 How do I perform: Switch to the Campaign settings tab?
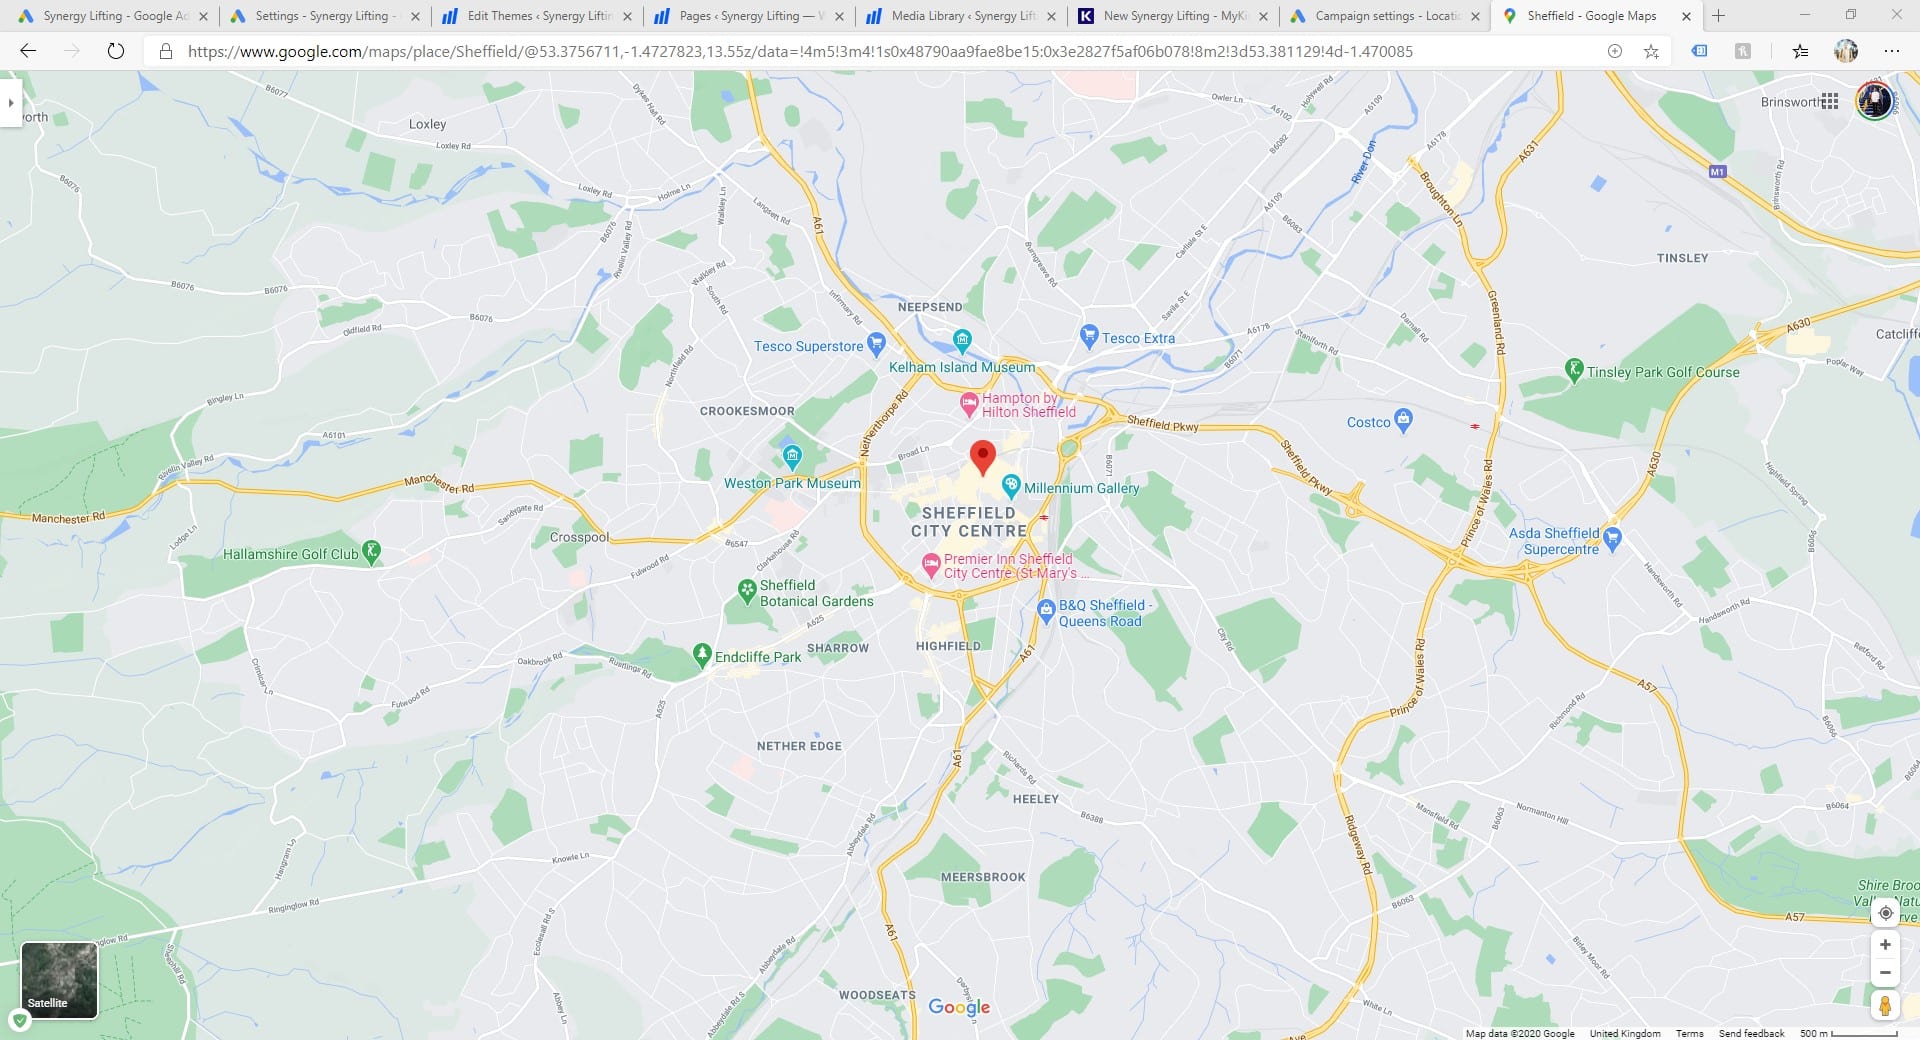click(1386, 16)
